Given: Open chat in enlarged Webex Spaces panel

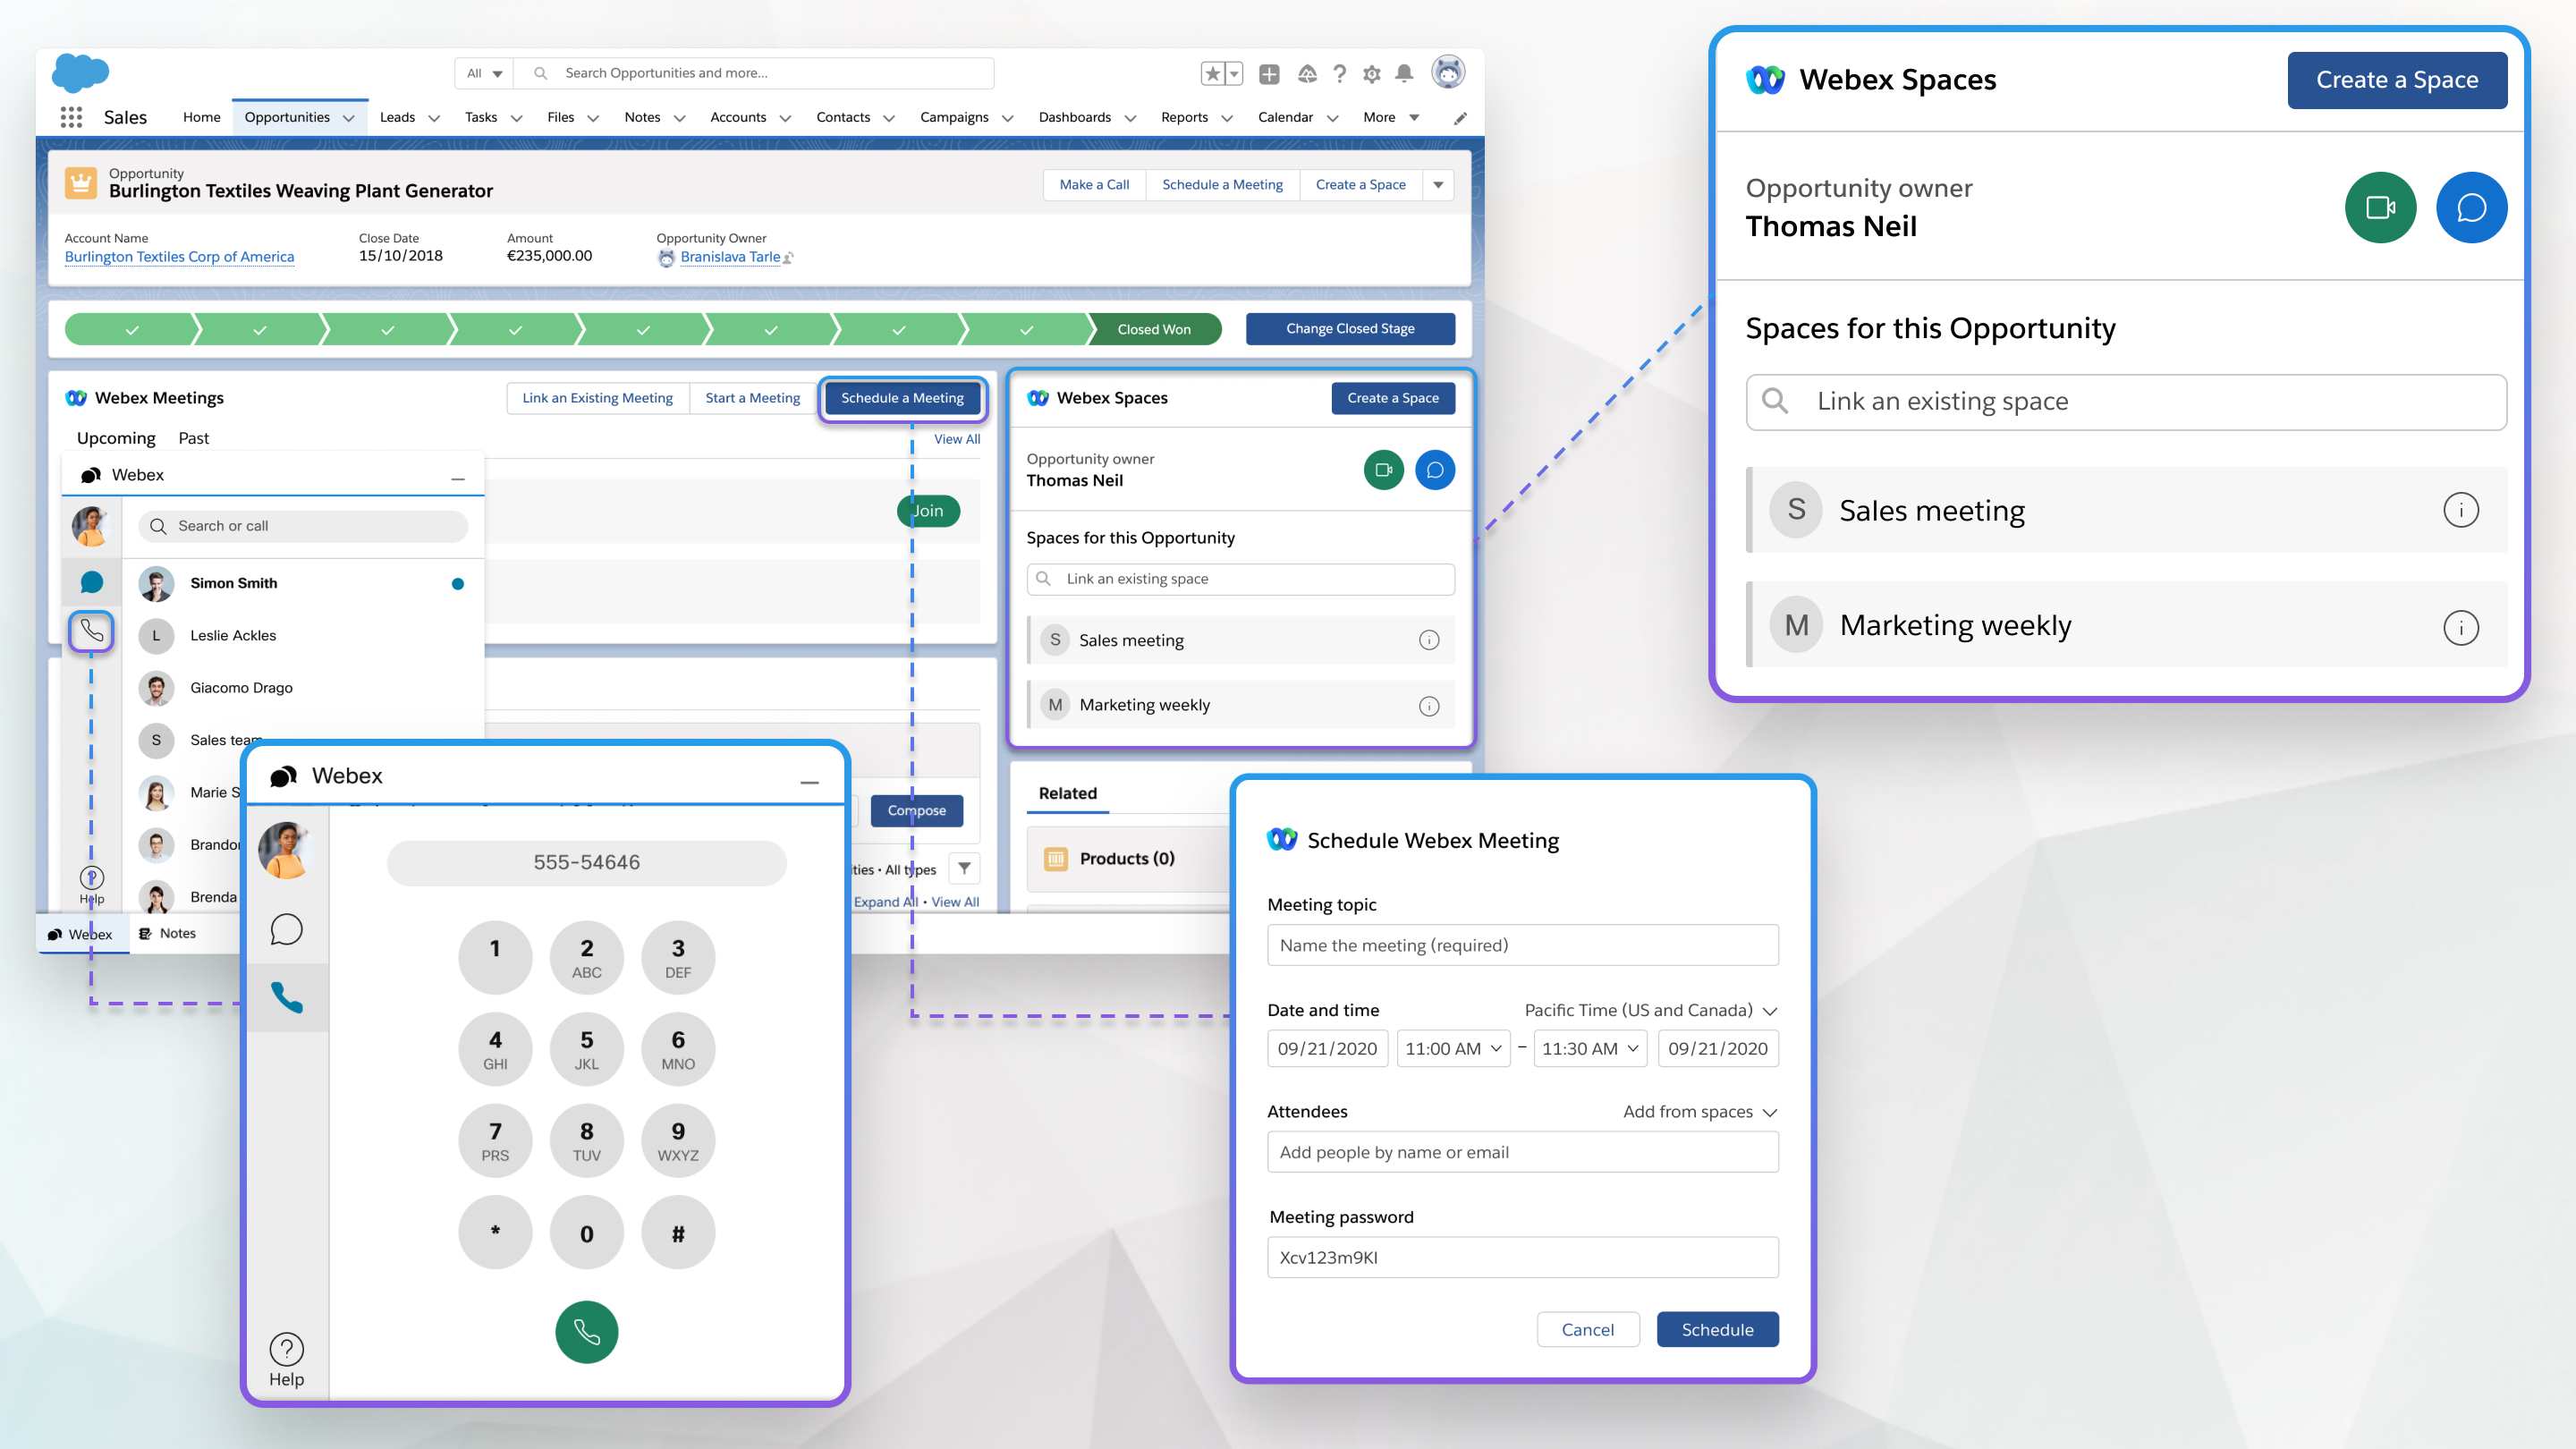Looking at the screenshot, I should point(2471,207).
